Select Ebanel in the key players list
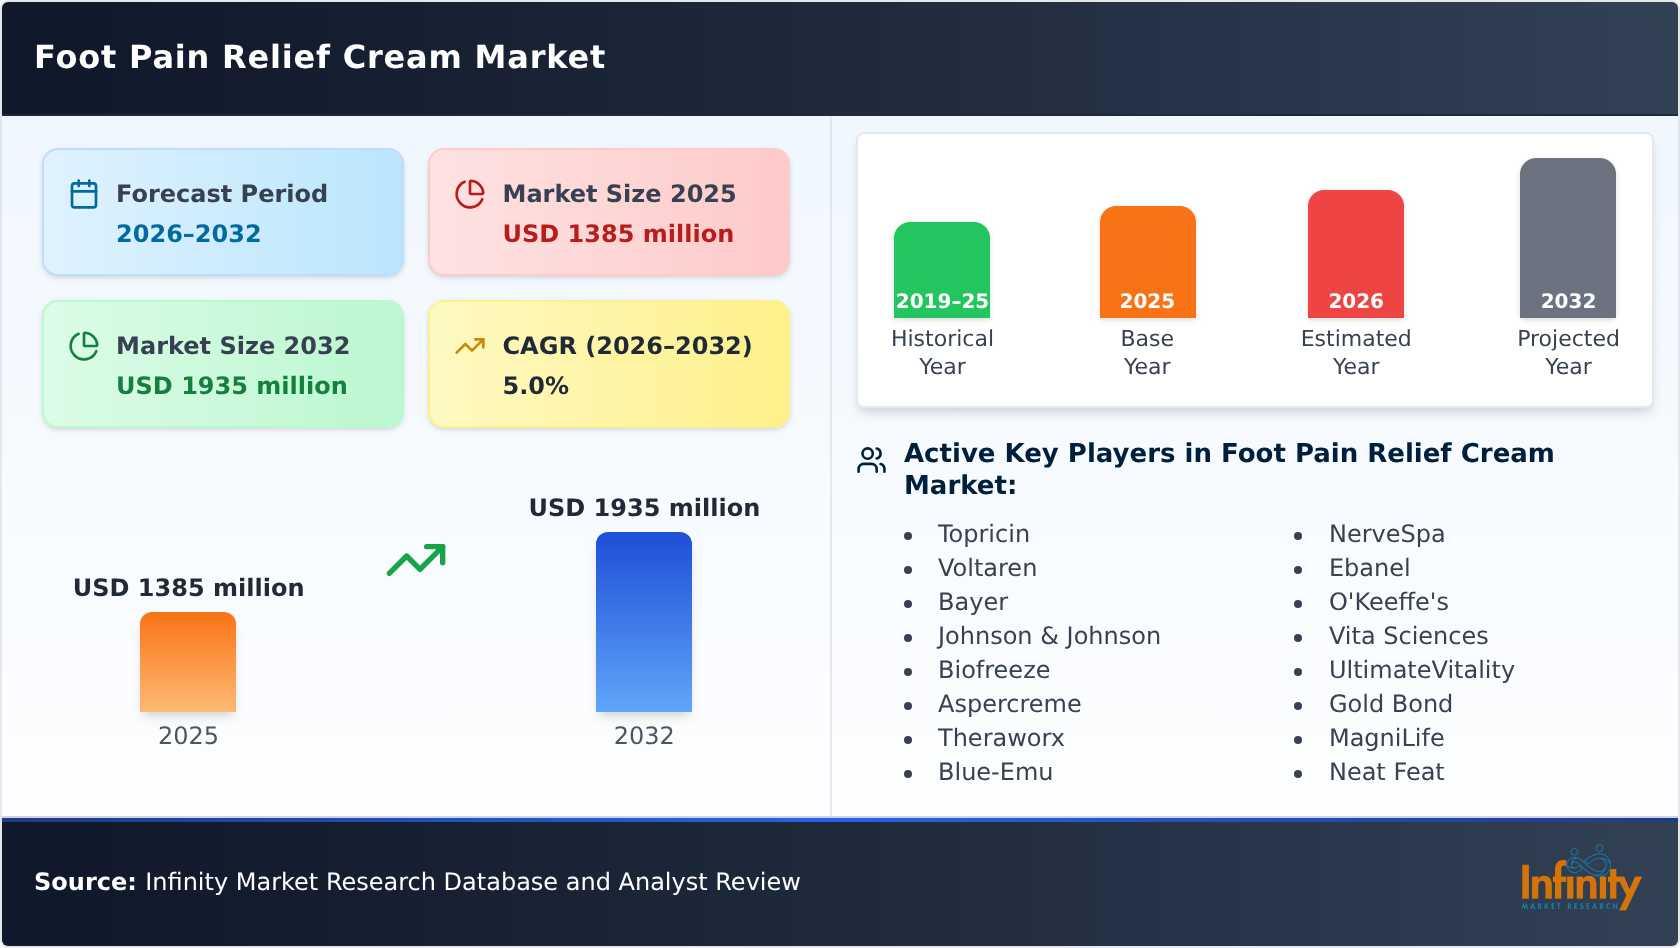Screen dimensions: 1680x948 1369,568
